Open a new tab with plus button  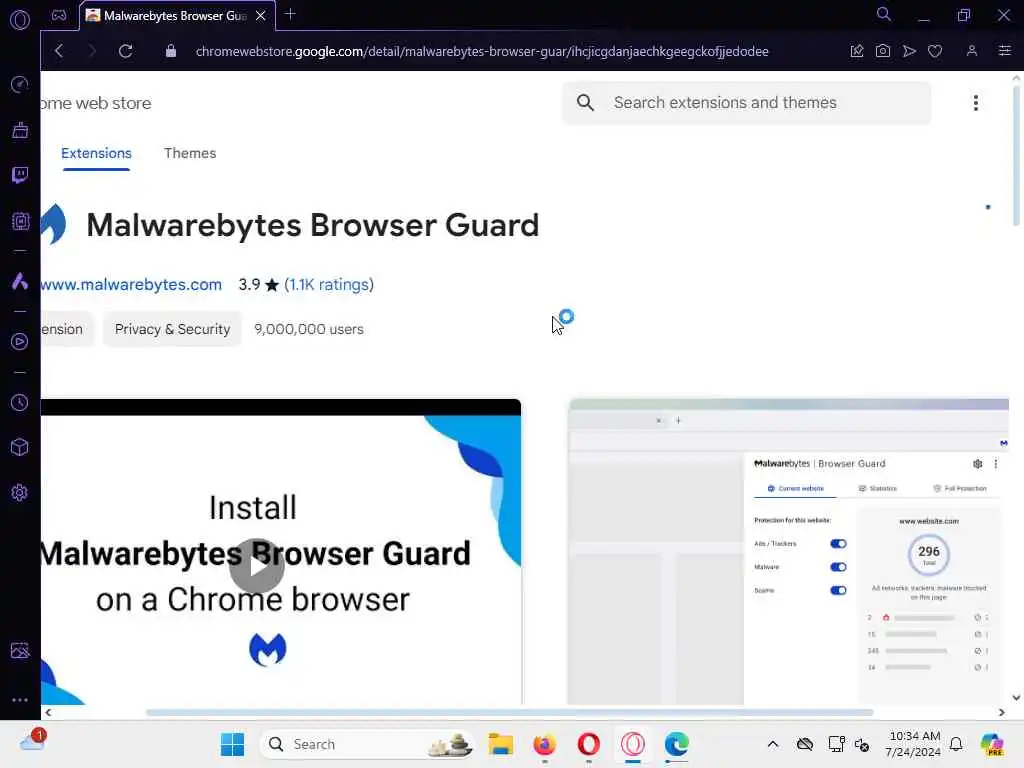(291, 14)
